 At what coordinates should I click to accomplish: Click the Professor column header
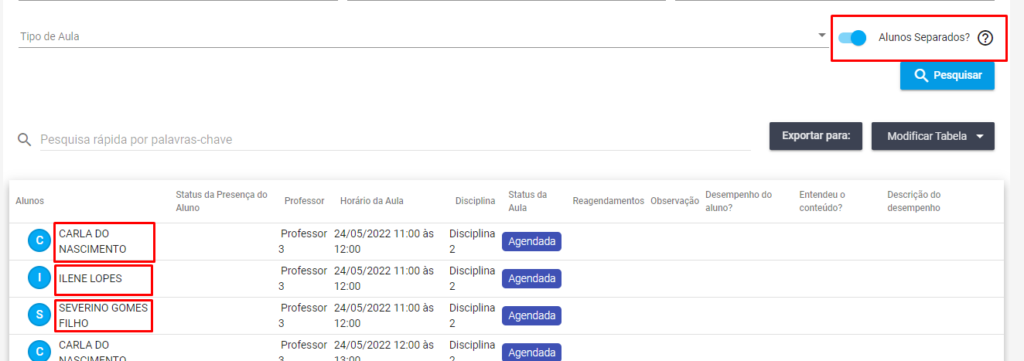click(304, 201)
